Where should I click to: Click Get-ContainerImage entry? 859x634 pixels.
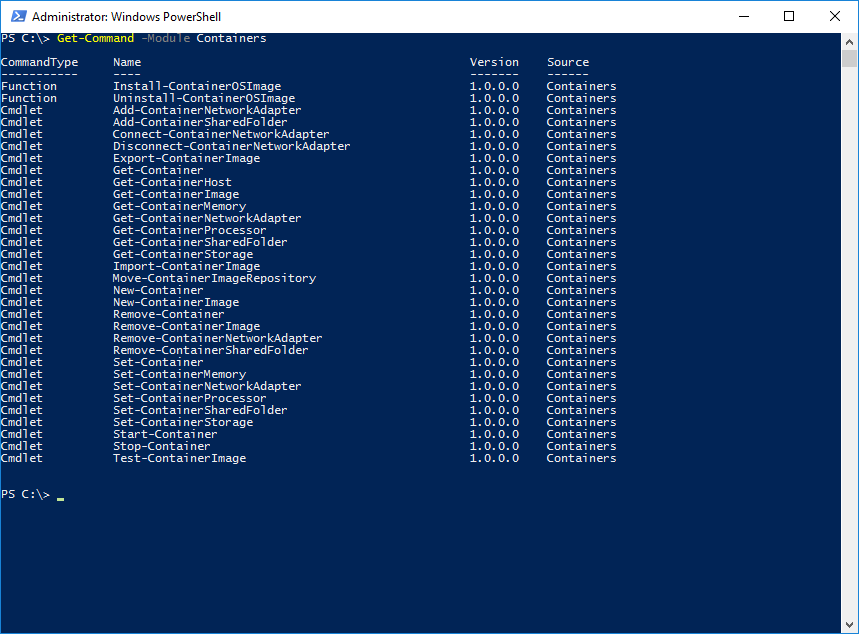click(176, 195)
